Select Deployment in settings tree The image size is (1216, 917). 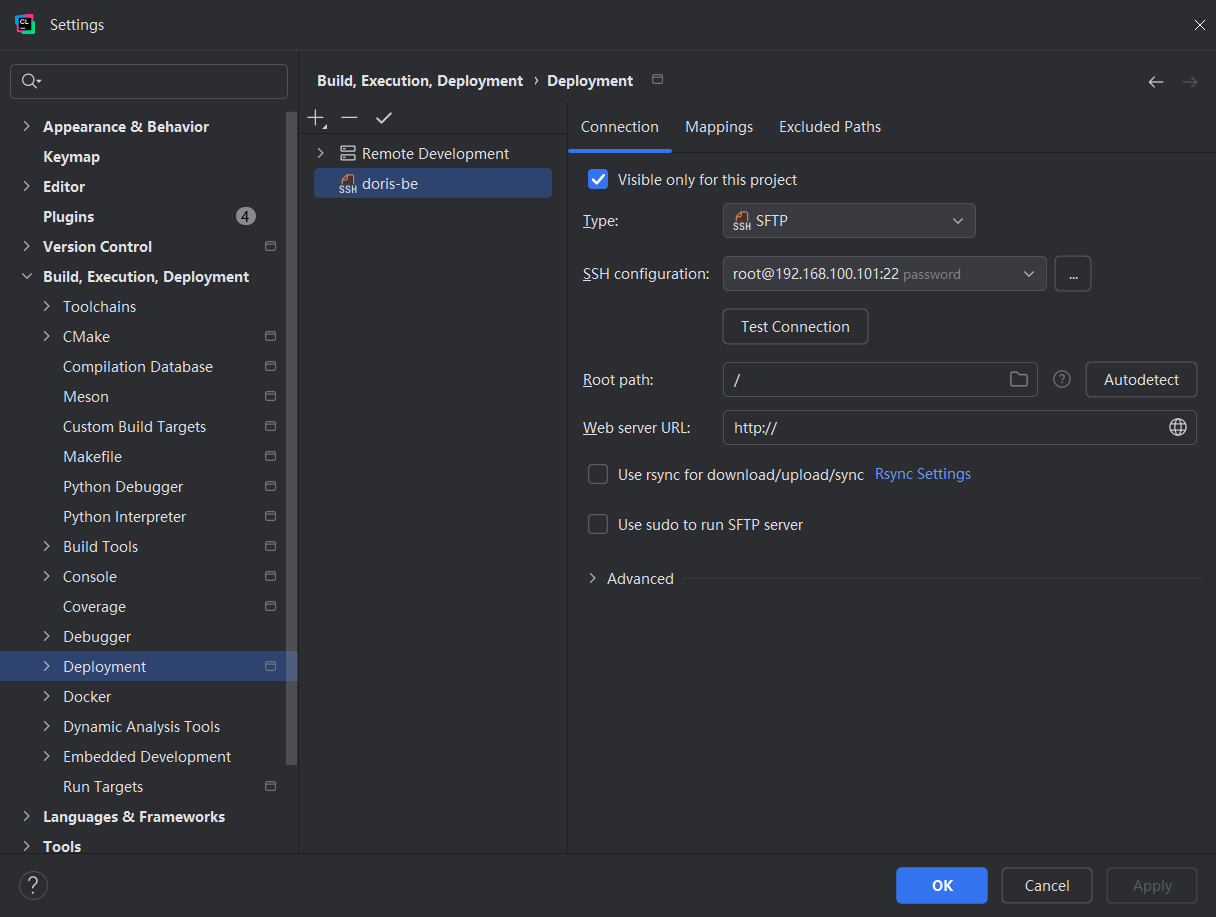[x=148, y=667]
